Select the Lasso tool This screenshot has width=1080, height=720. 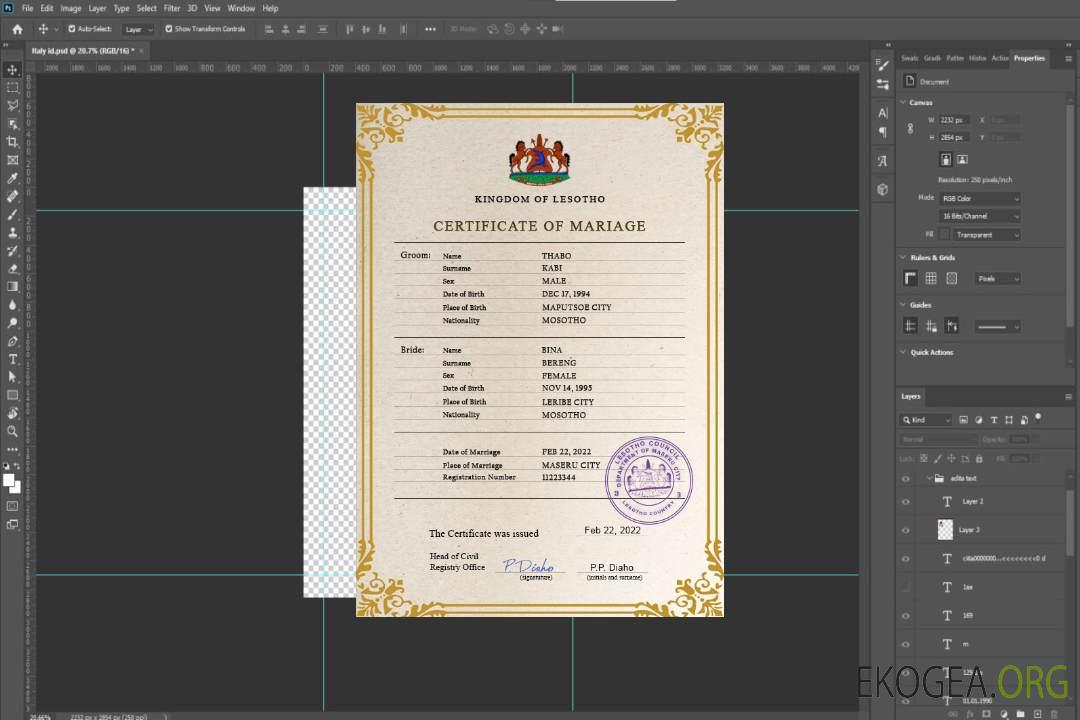[12, 105]
